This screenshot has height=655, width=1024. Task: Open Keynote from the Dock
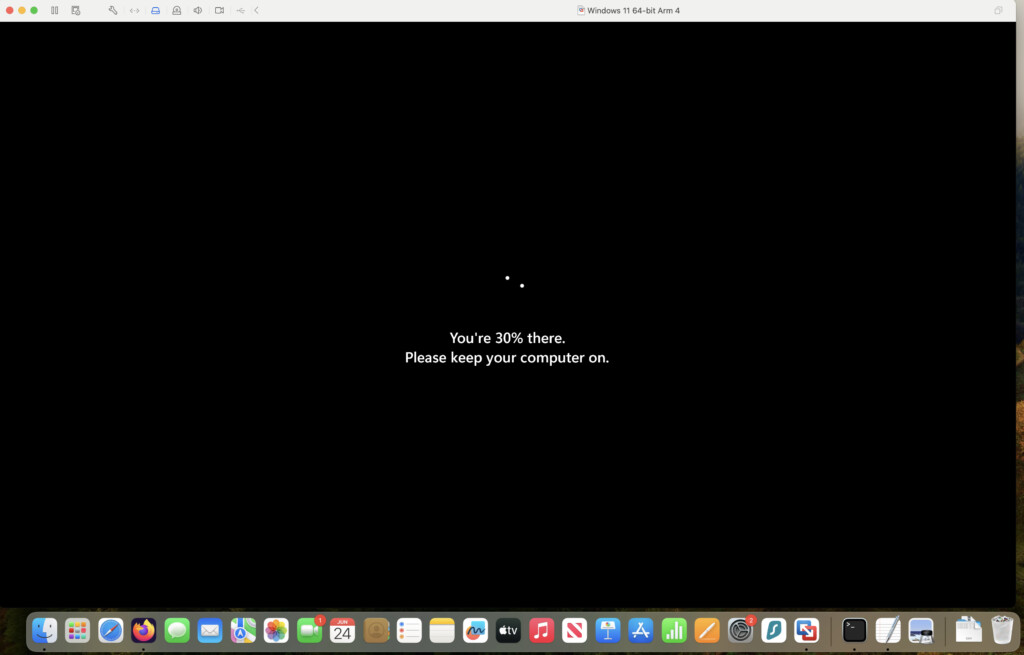607,630
